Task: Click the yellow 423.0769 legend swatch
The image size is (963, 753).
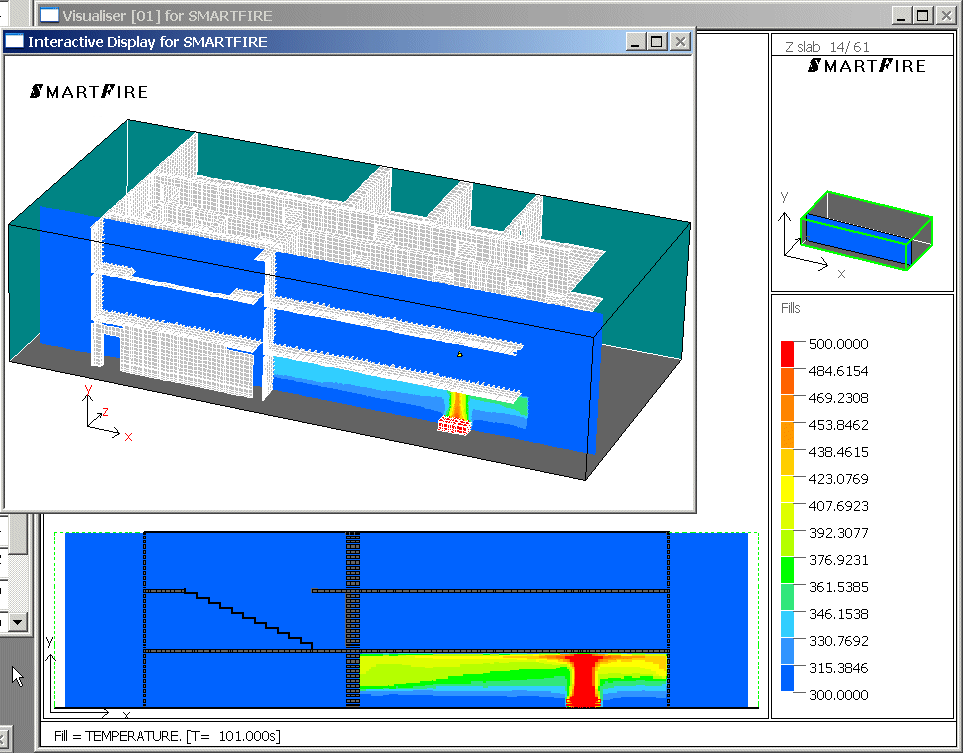Action: click(787, 489)
